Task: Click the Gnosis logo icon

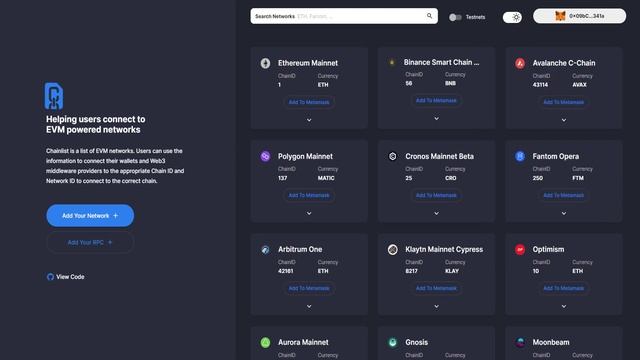Action: [x=393, y=342]
